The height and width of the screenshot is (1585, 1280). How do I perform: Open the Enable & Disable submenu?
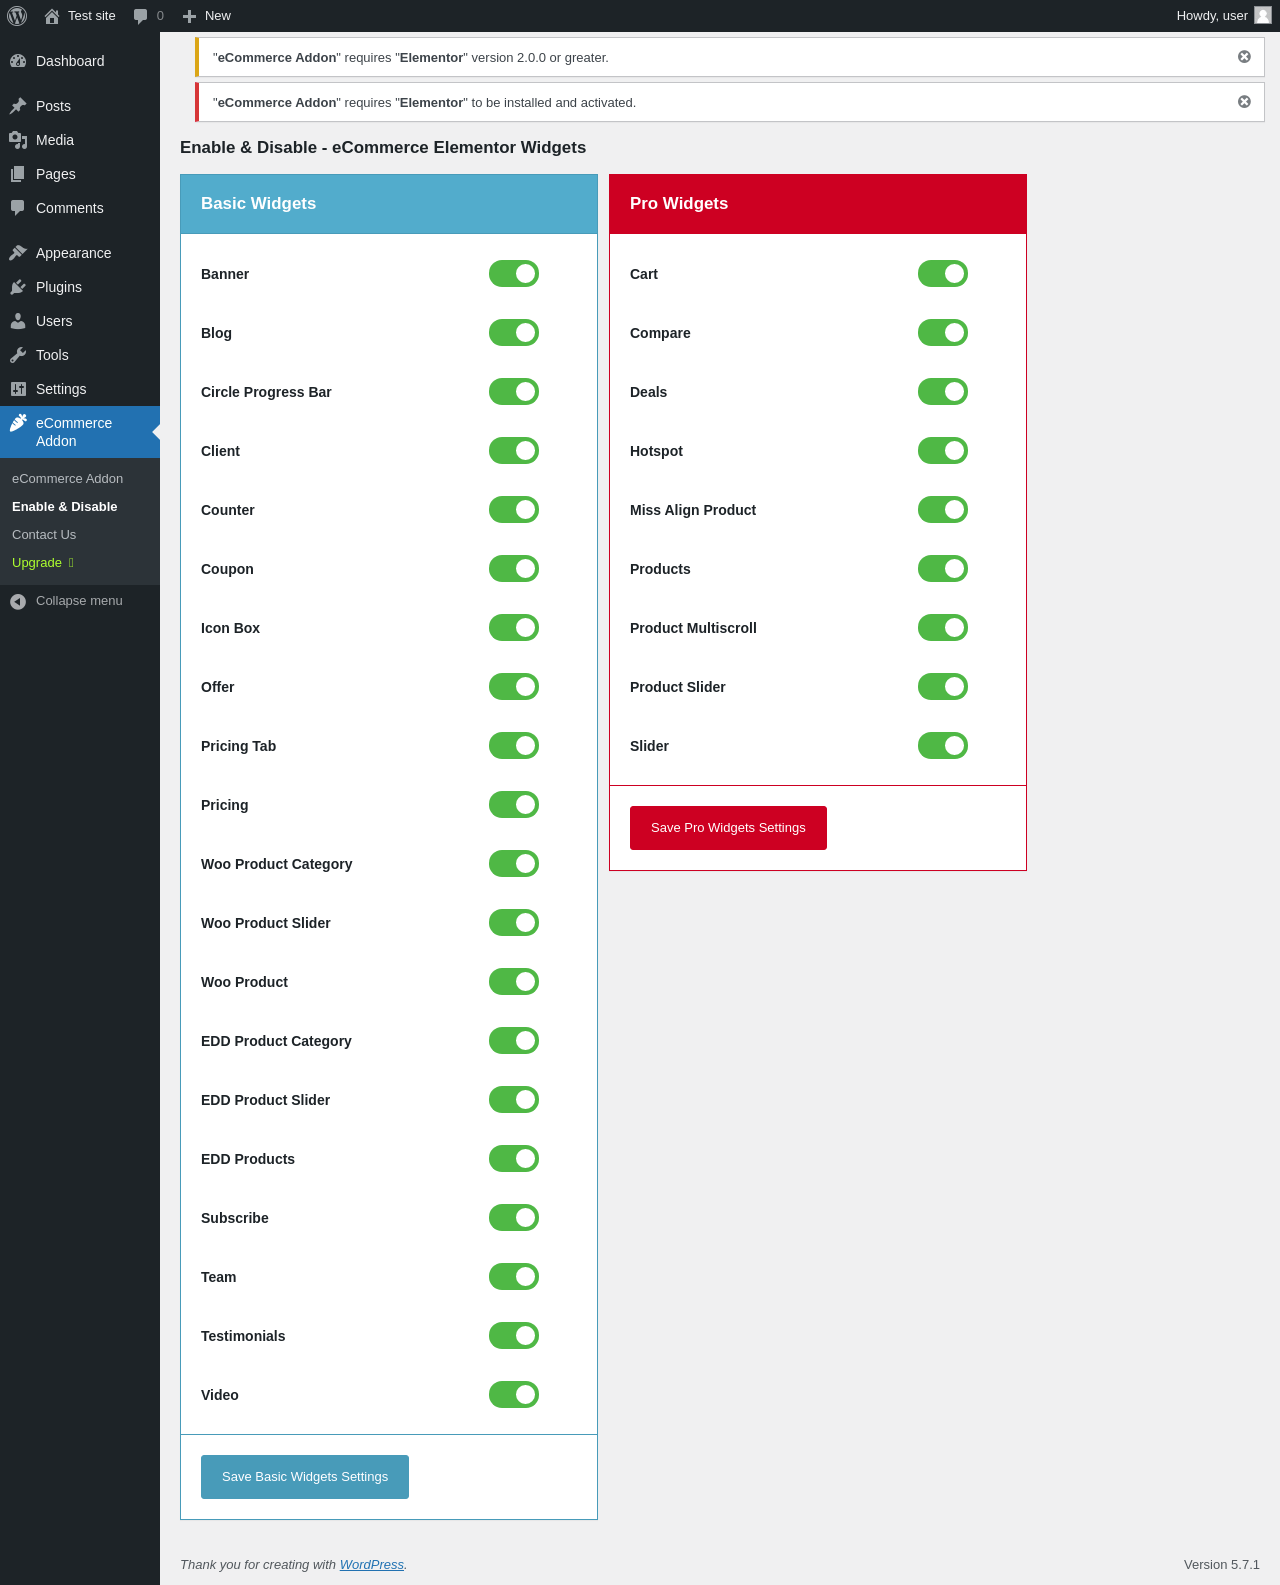coord(65,507)
